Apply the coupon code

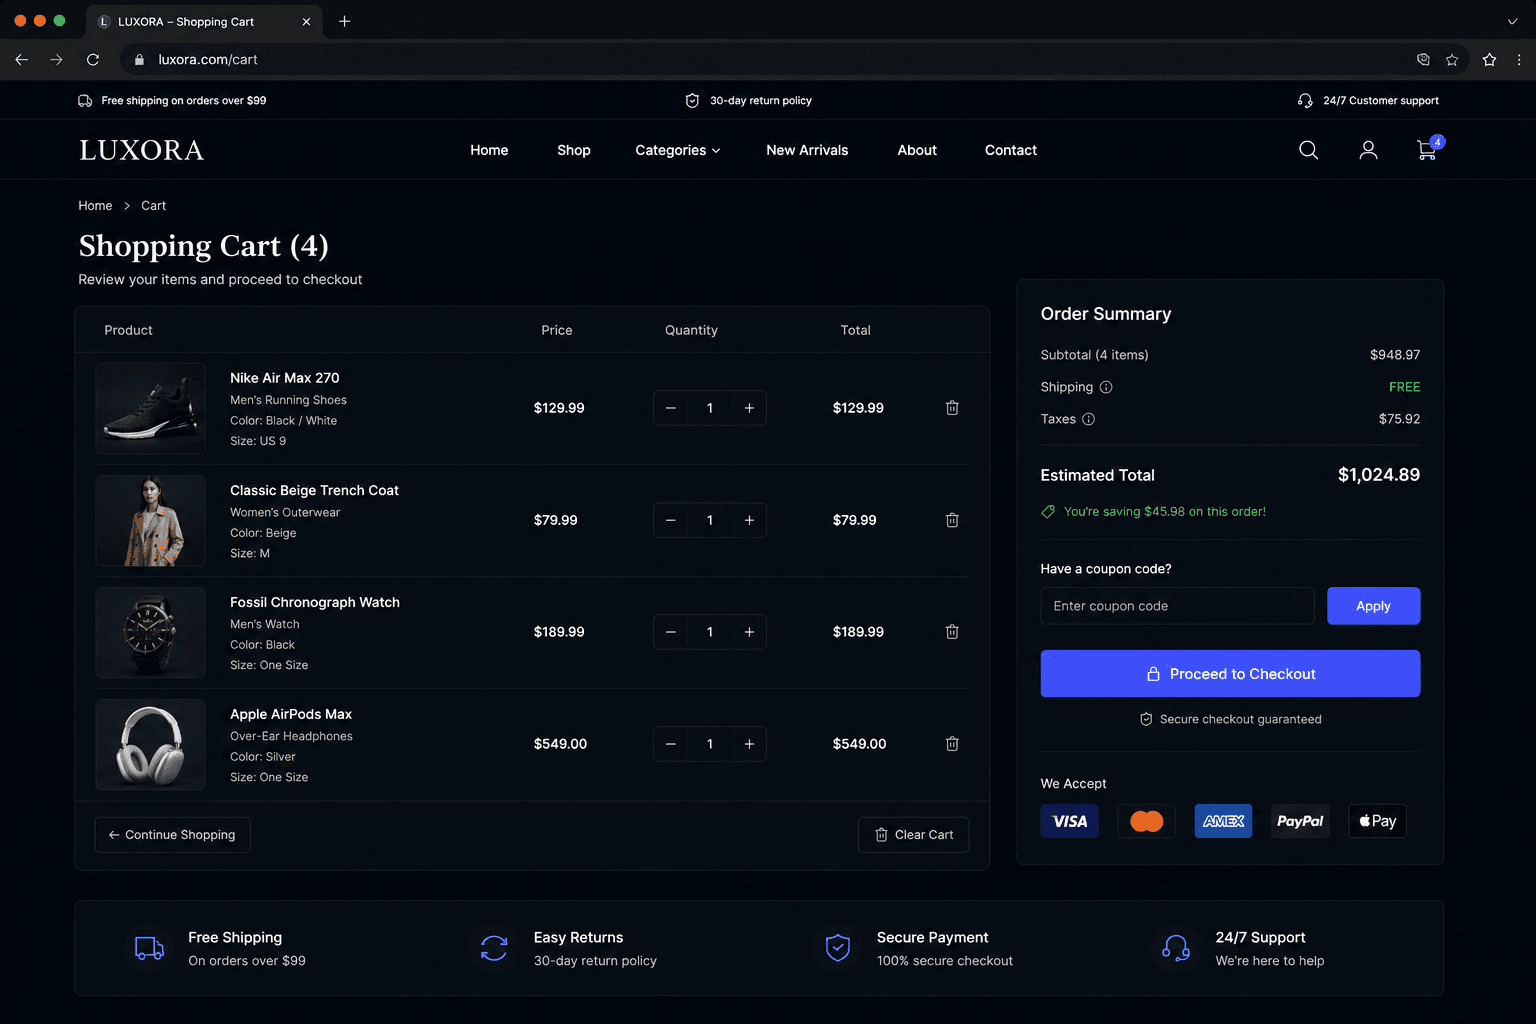tap(1373, 606)
